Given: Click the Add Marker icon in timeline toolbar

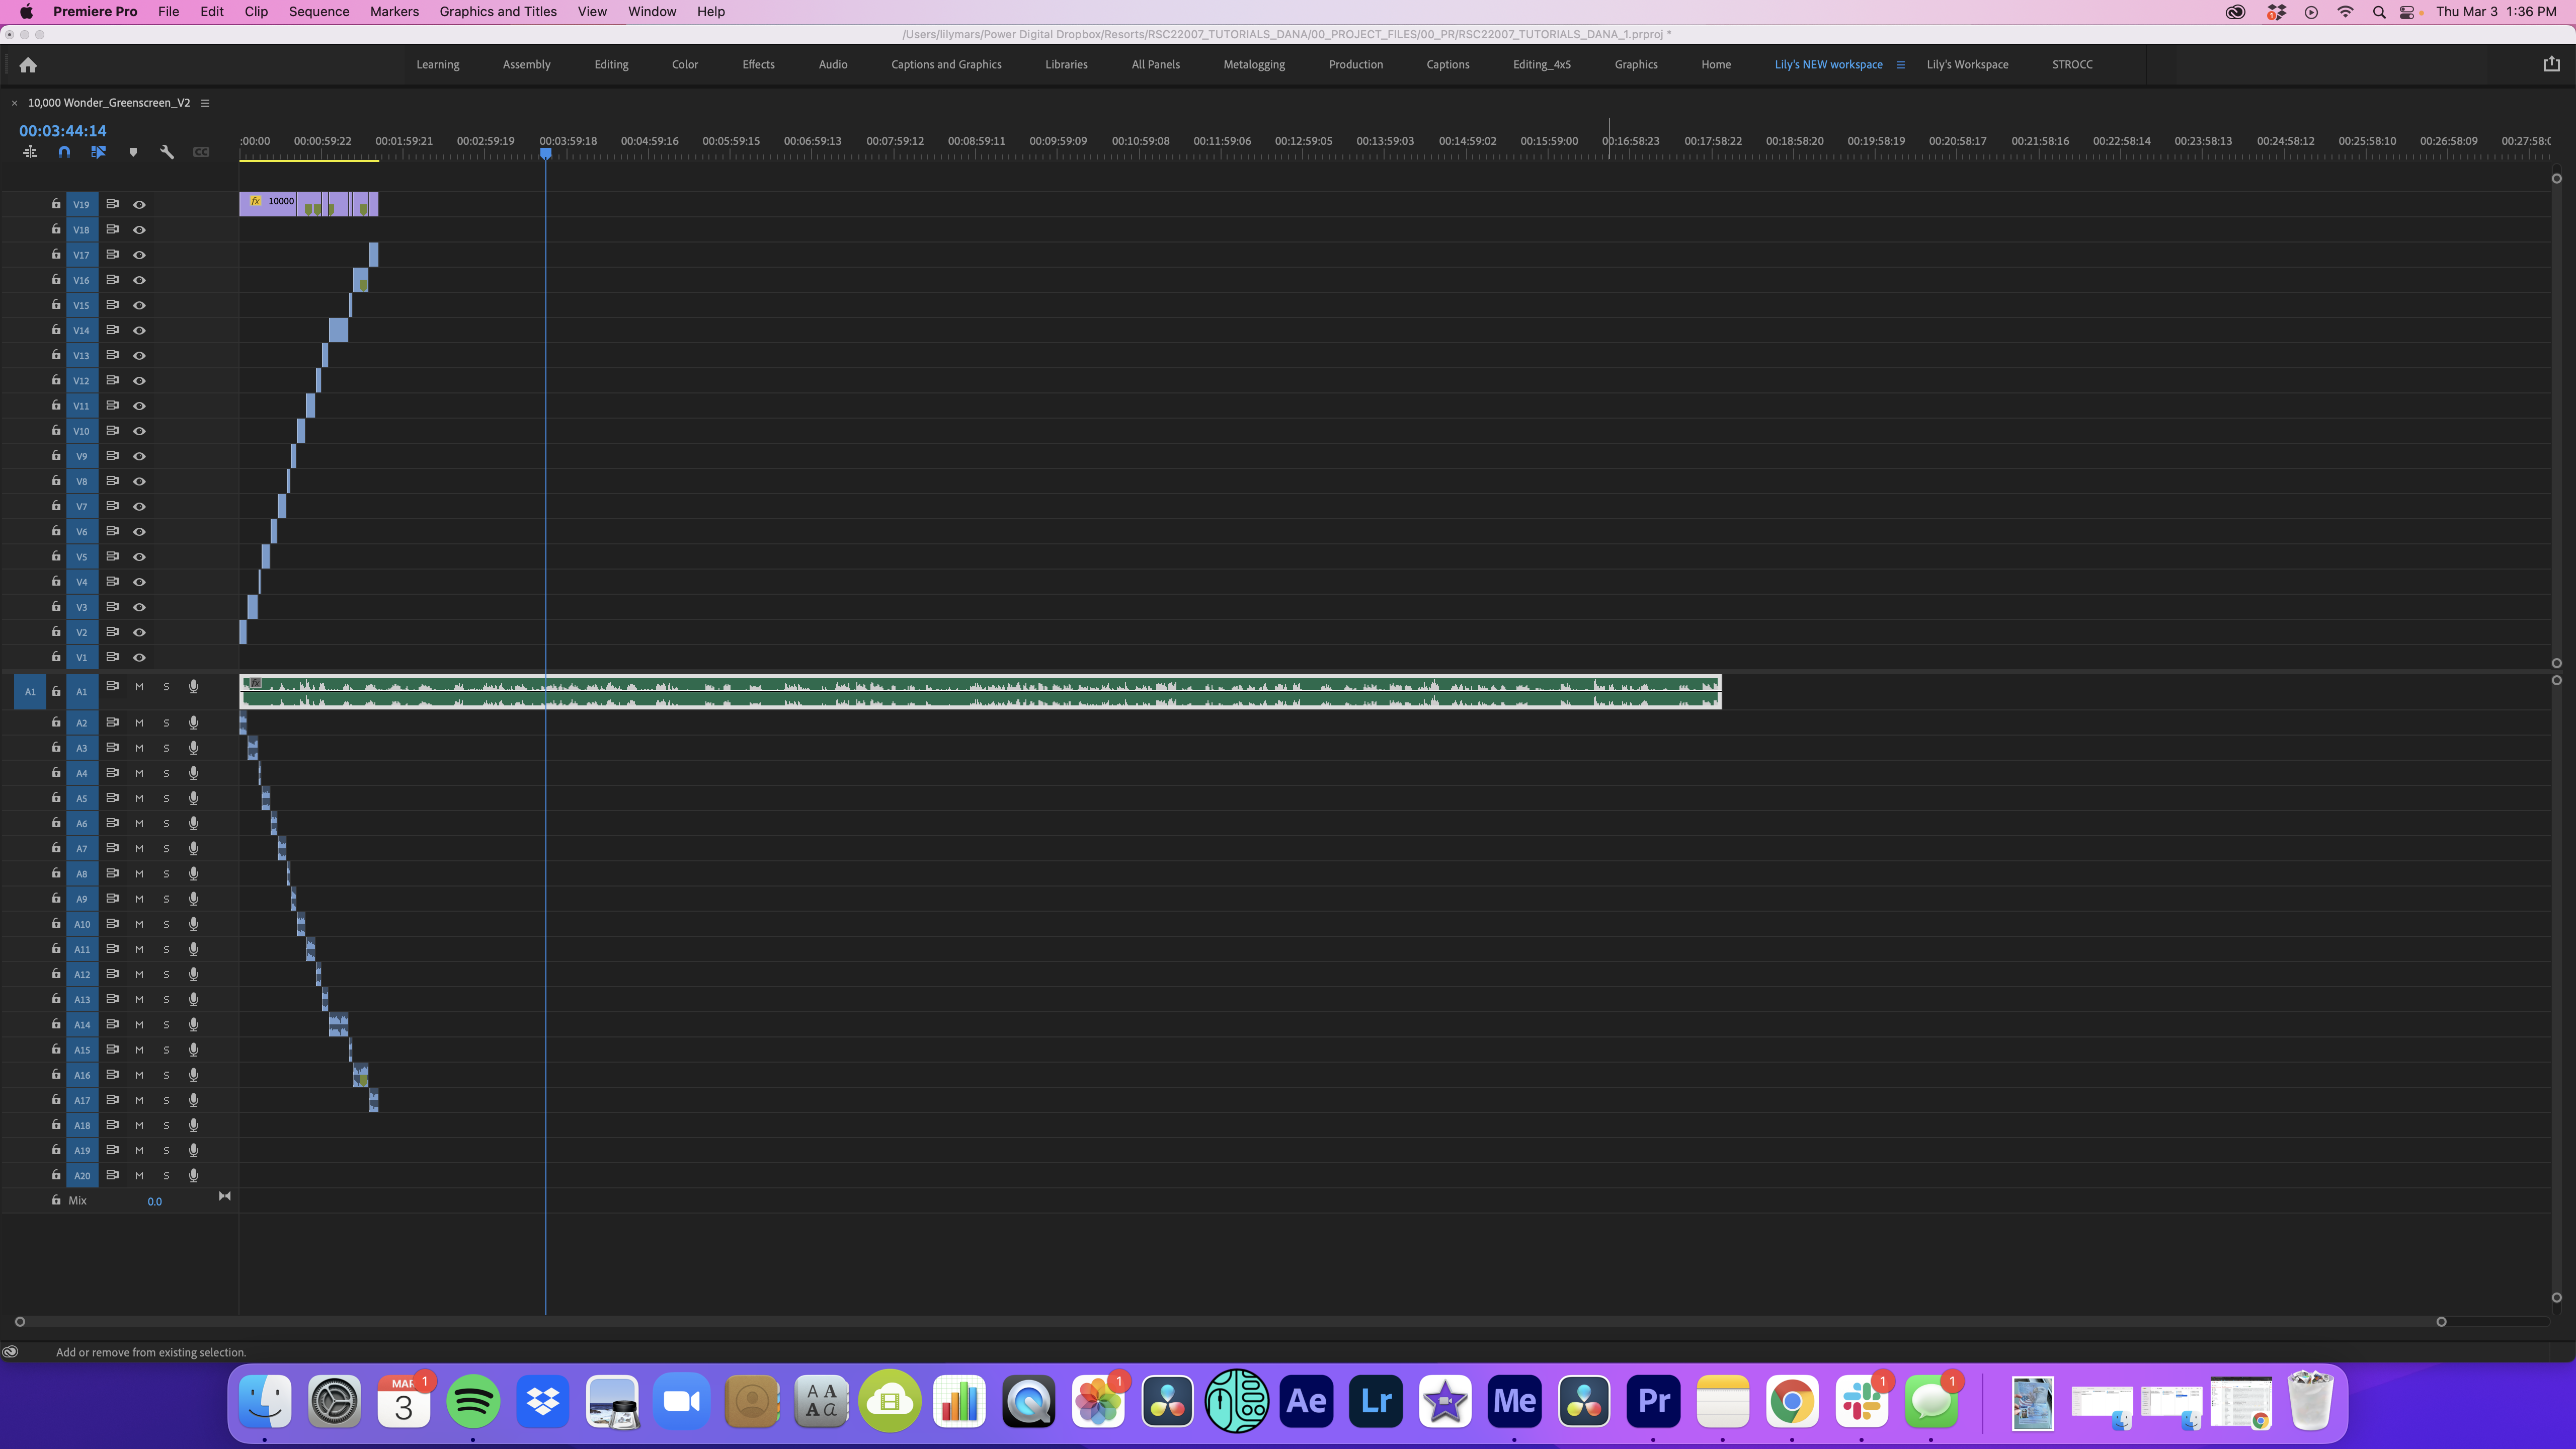Looking at the screenshot, I should [133, 152].
